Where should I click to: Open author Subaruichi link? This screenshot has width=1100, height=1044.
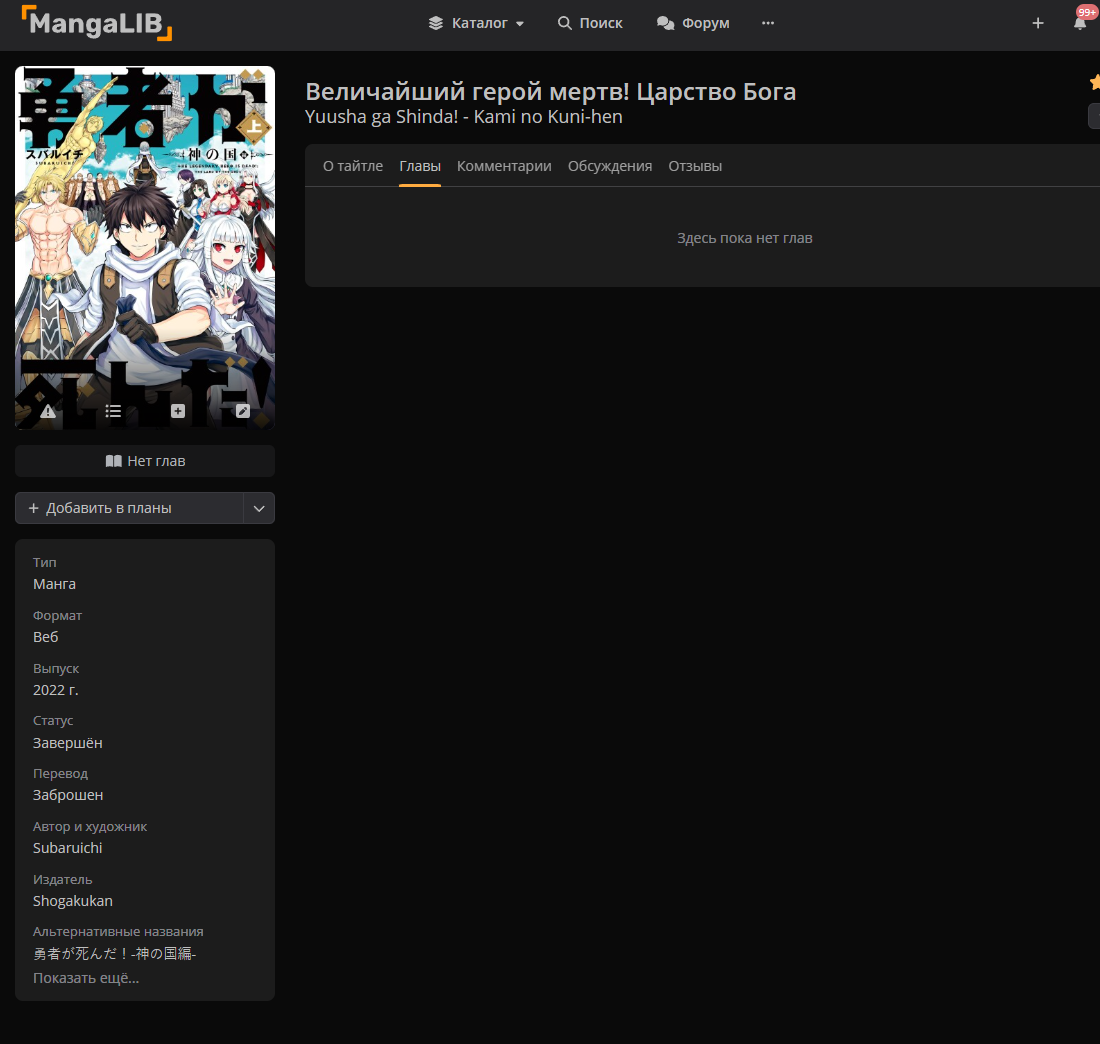(x=67, y=848)
